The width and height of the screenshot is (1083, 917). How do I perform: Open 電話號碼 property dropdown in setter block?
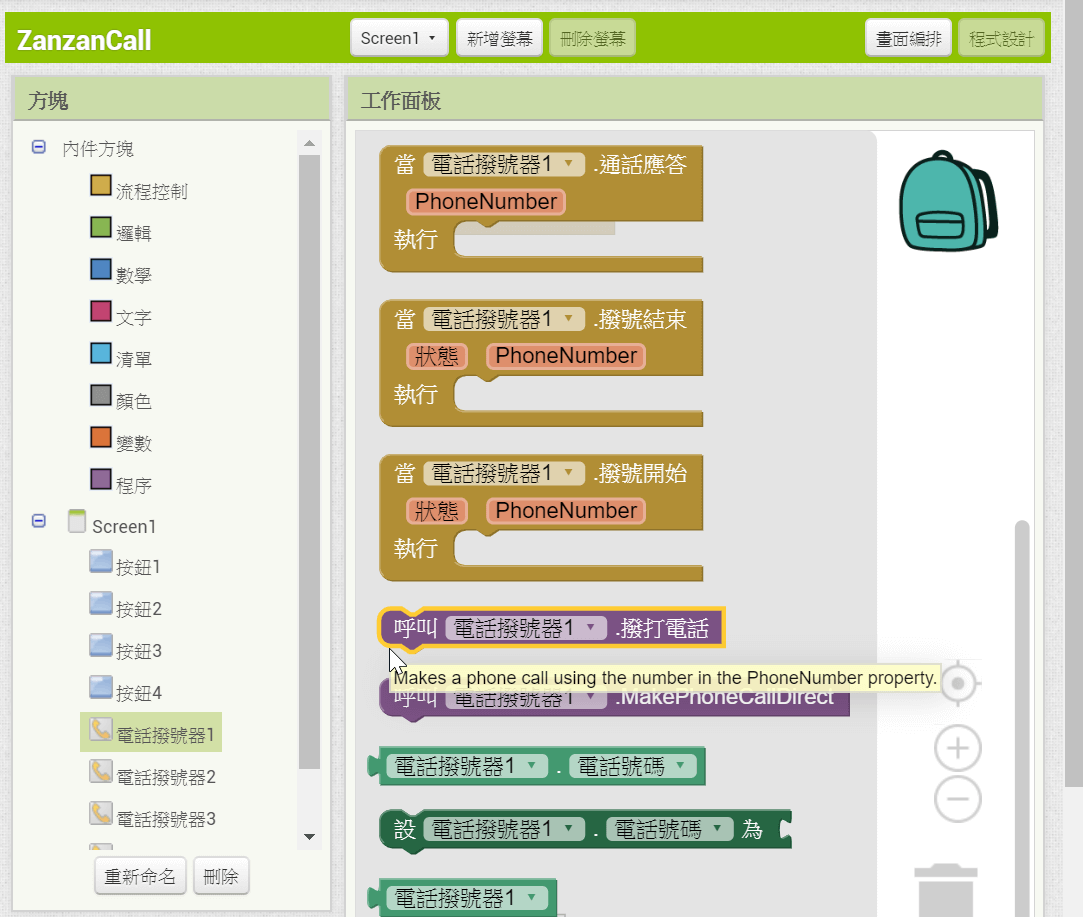669,829
